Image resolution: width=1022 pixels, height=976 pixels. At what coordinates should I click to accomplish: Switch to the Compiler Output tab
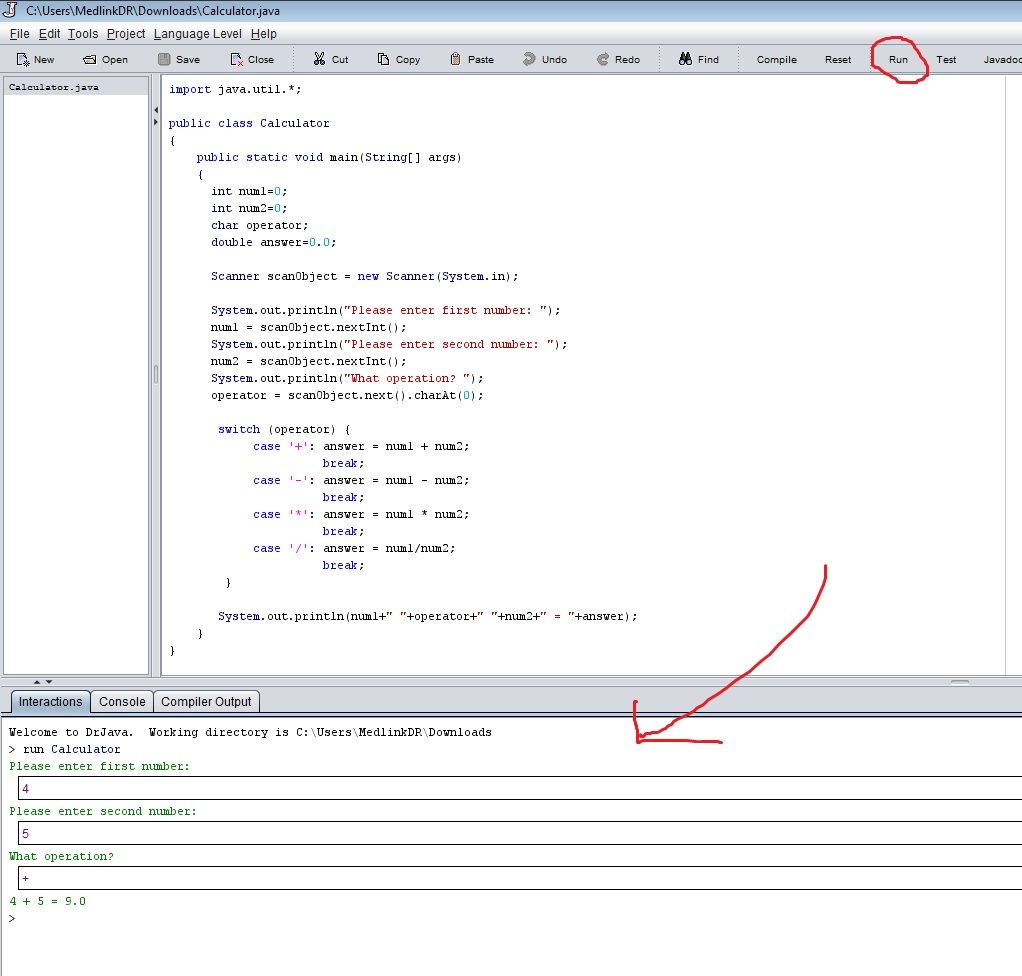pyautogui.click(x=206, y=702)
